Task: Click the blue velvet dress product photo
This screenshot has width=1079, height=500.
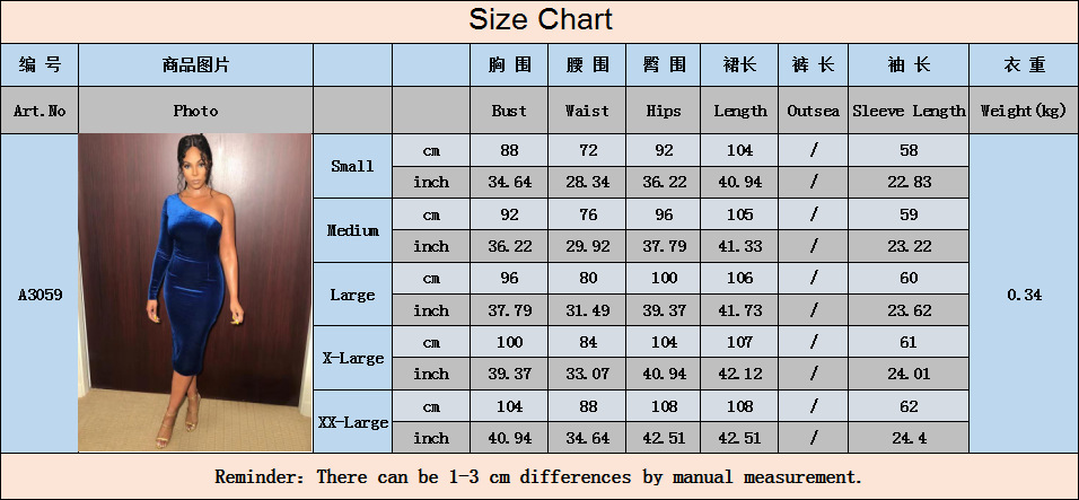Action: tap(195, 292)
